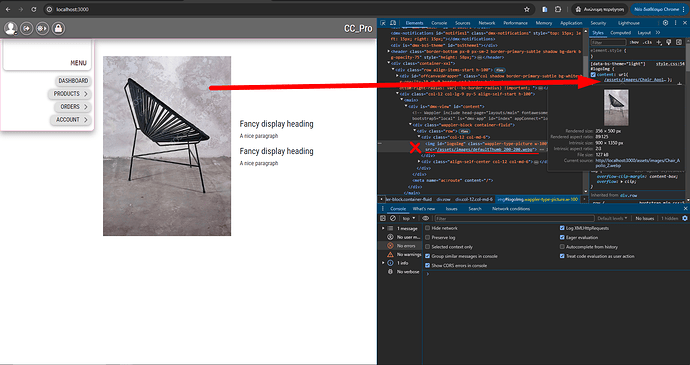The width and height of the screenshot is (690, 365).
Task: Expand the header element node arrow
Action: pos(389,51)
